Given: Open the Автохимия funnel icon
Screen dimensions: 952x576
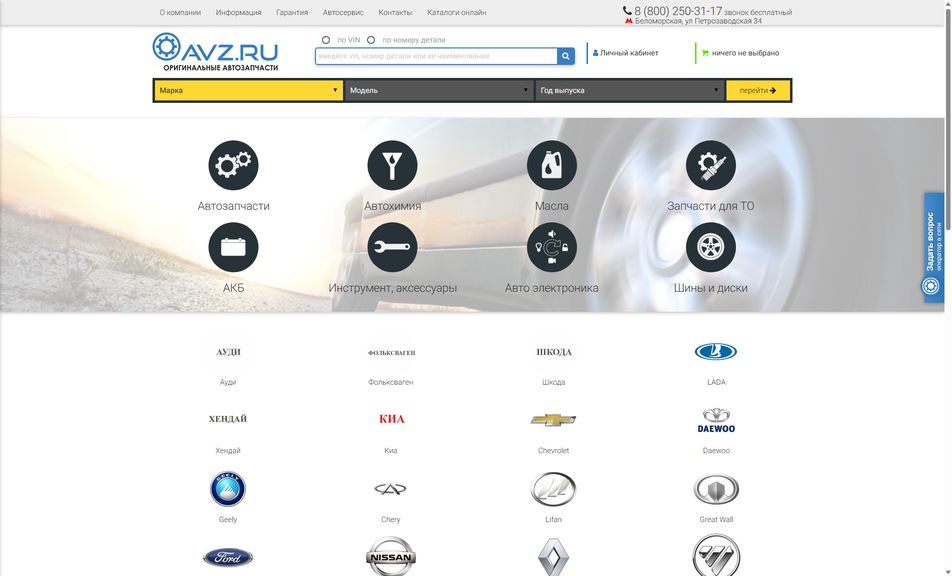Looking at the screenshot, I should (392, 165).
